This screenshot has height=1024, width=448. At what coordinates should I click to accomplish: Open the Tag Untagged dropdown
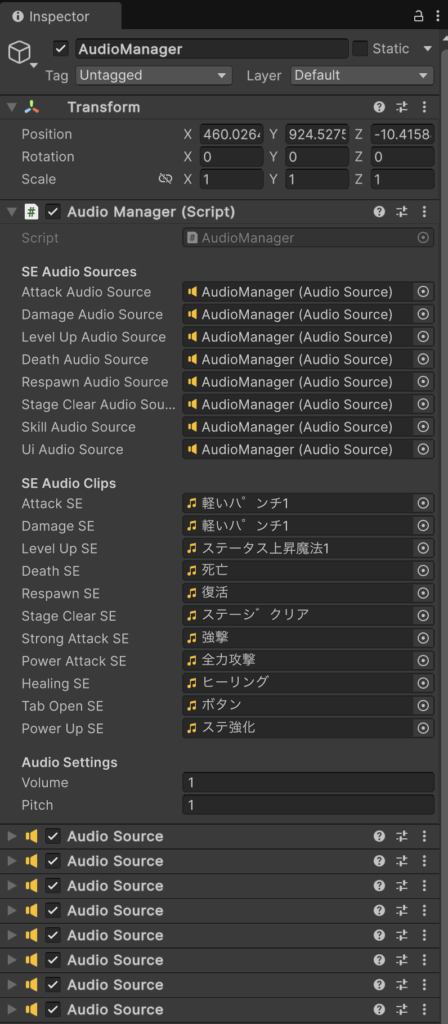153,75
